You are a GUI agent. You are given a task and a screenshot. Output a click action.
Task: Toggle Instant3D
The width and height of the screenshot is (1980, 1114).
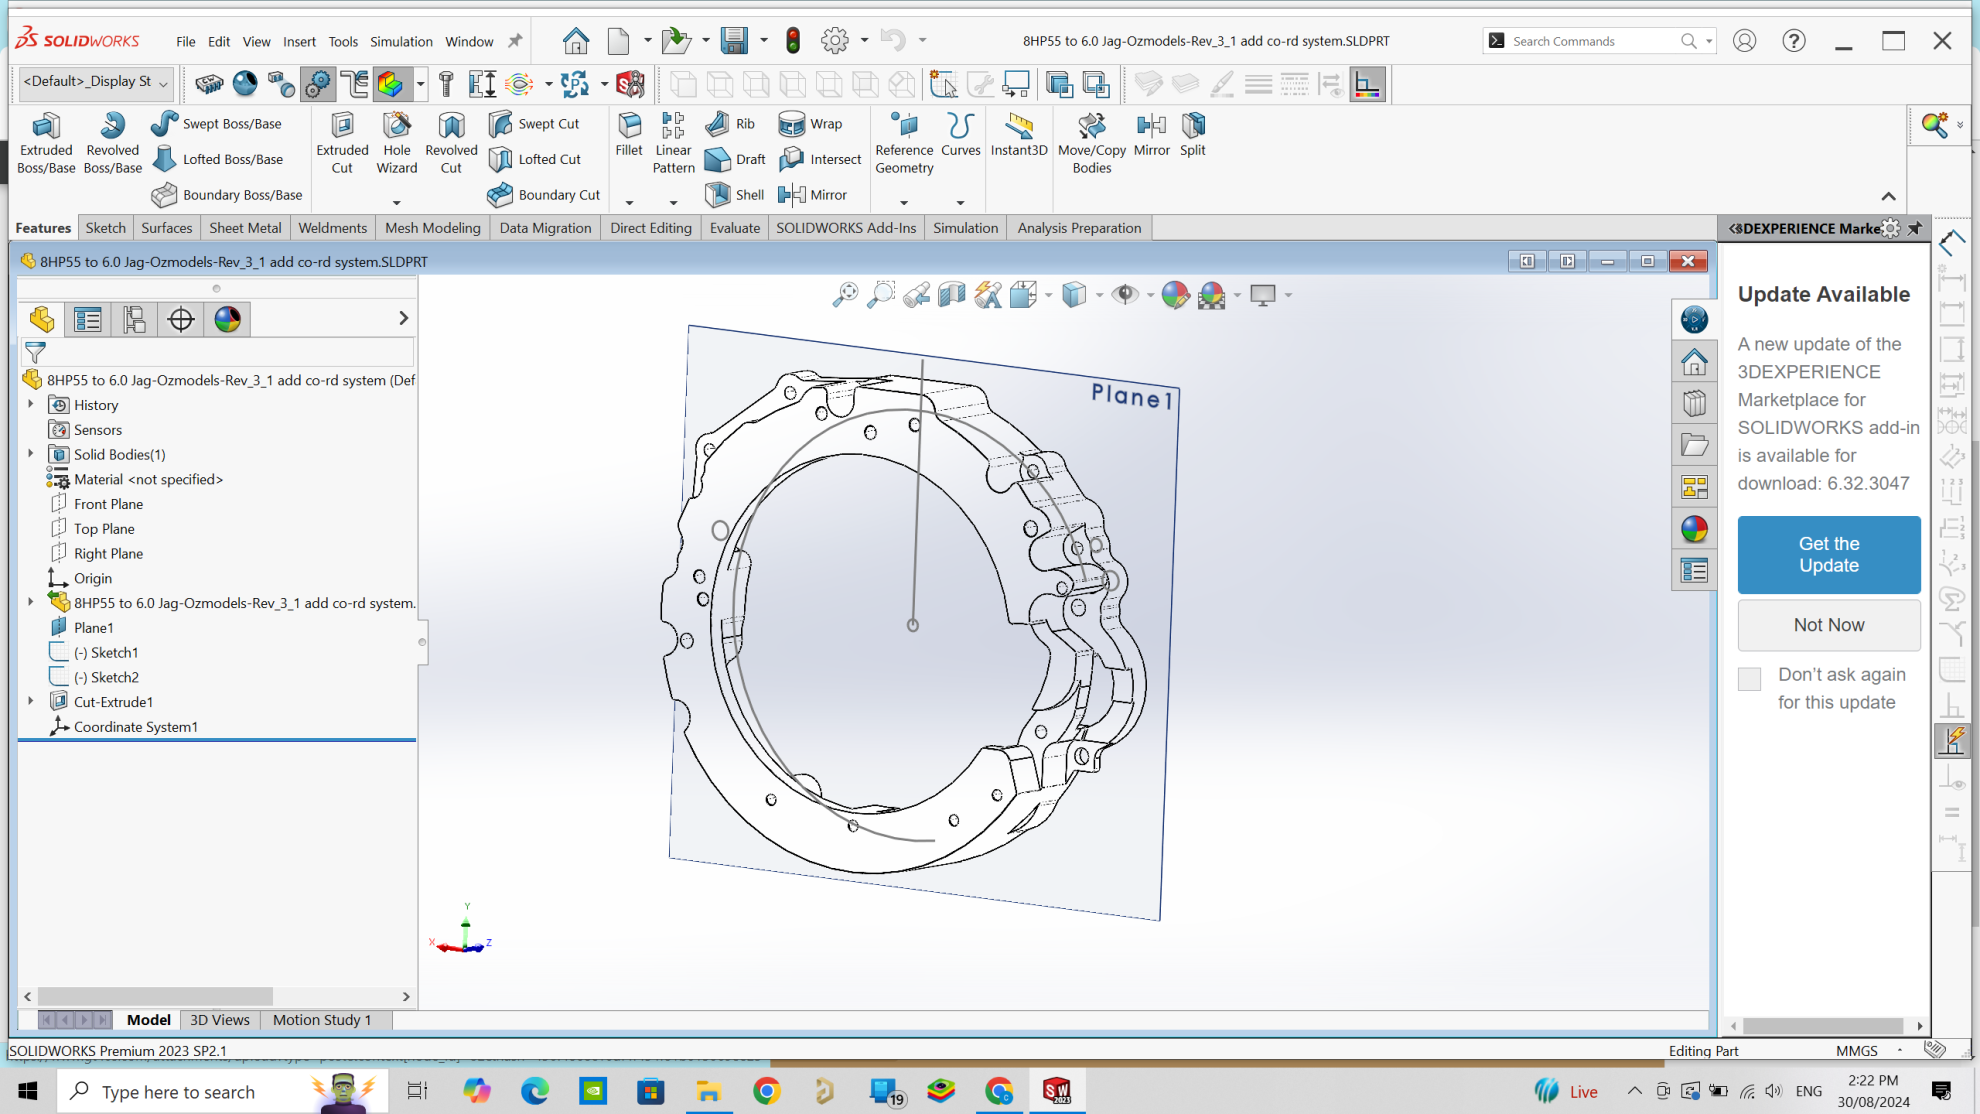[x=1018, y=134]
